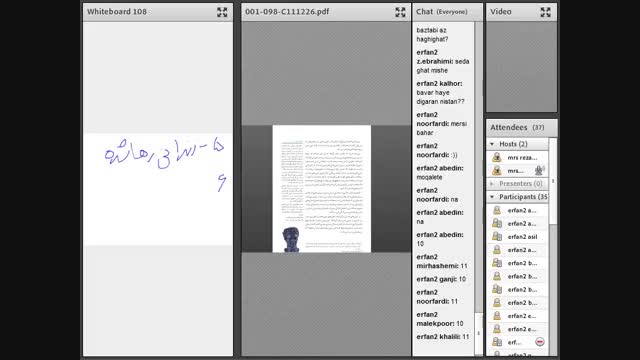Click chat message erfan2 ganji: 10
This screenshot has width=640, height=360.
pyautogui.click(x=441, y=279)
